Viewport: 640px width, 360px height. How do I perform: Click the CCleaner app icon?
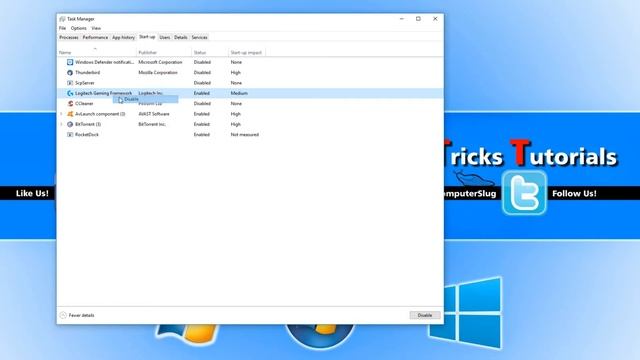pyautogui.click(x=70, y=104)
